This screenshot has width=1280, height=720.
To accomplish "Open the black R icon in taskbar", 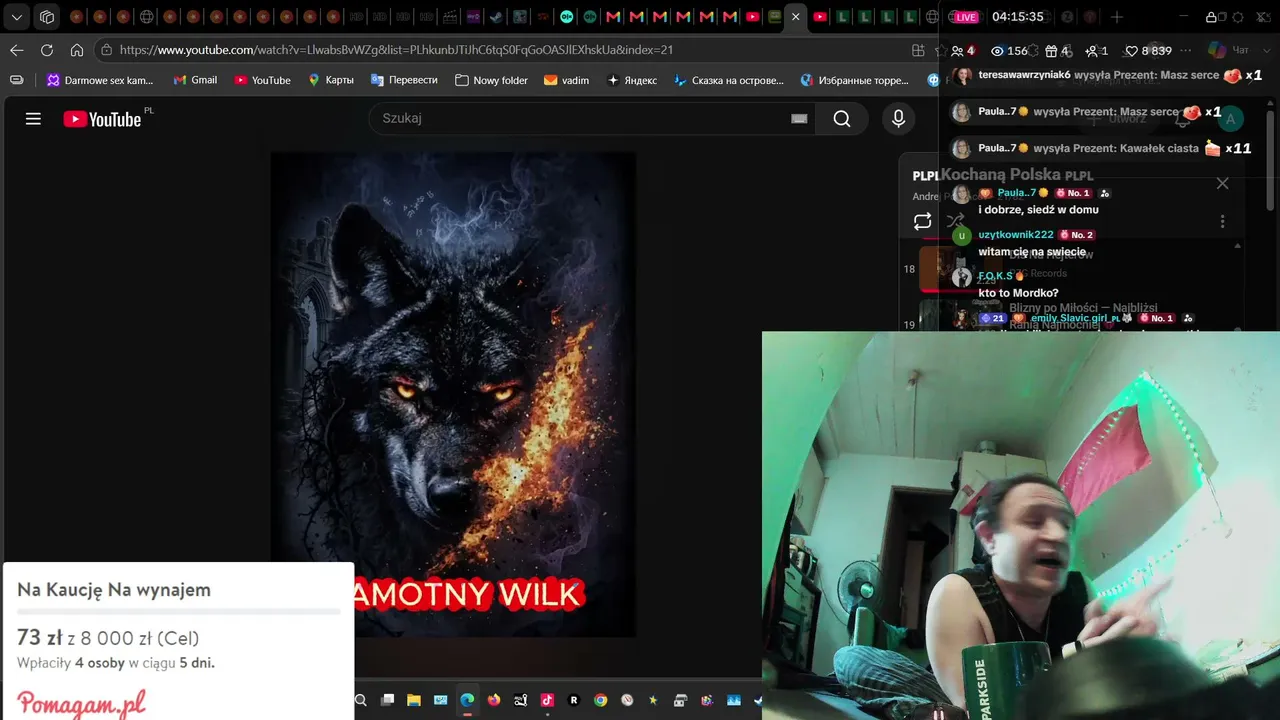I will click(574, 700).
